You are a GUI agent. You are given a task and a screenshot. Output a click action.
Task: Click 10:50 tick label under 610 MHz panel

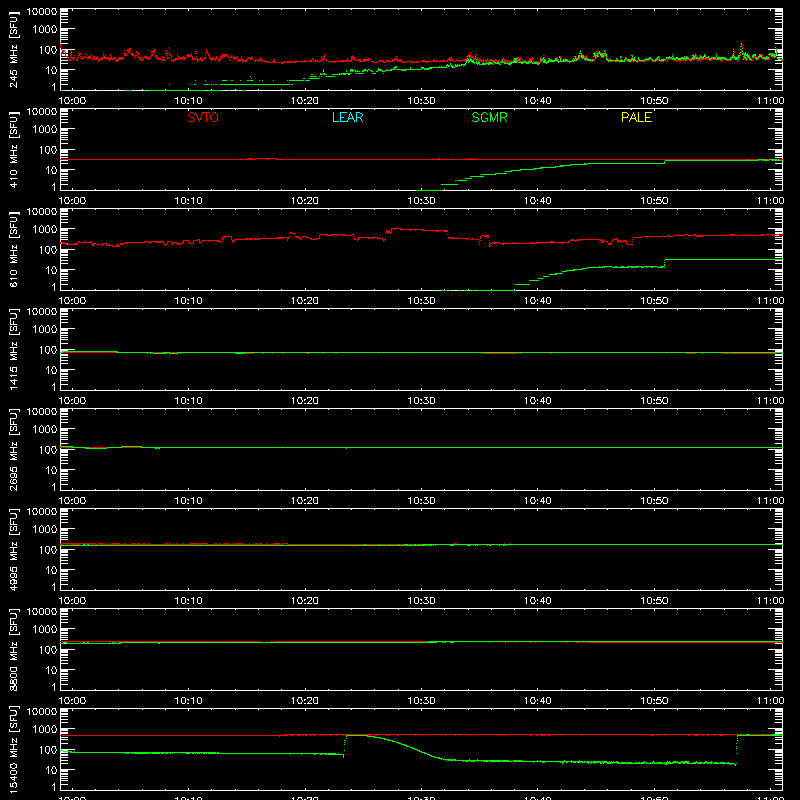pos(654,301)
